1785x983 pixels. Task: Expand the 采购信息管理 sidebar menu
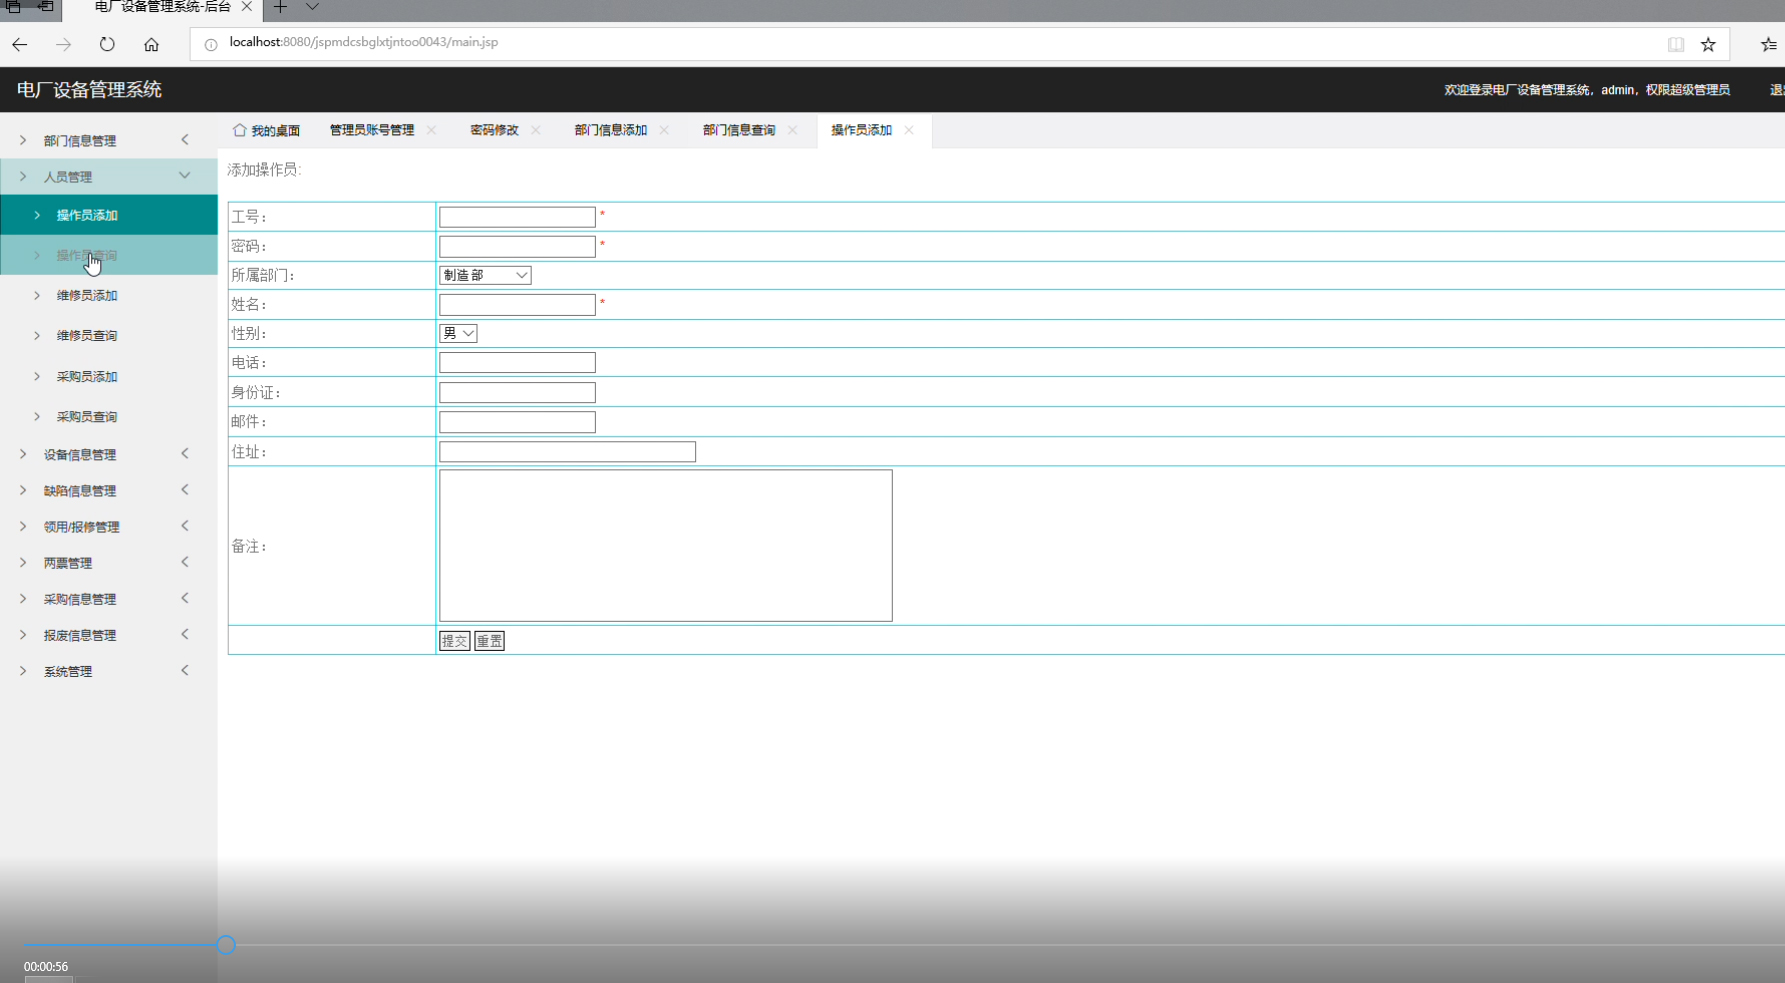(x=108, y=598)
